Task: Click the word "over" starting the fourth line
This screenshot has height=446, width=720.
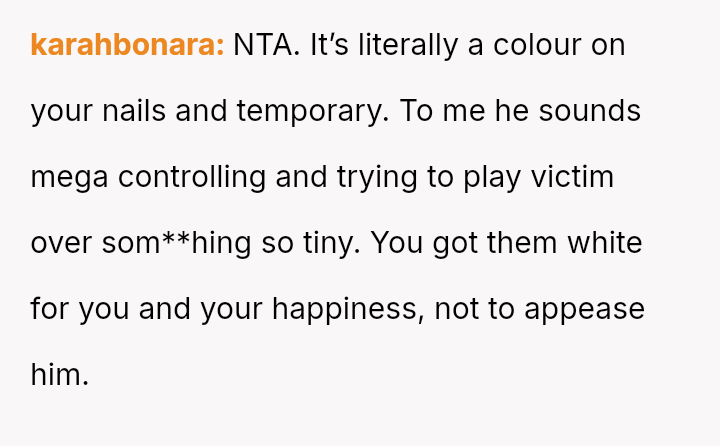Action: [61, 243]
